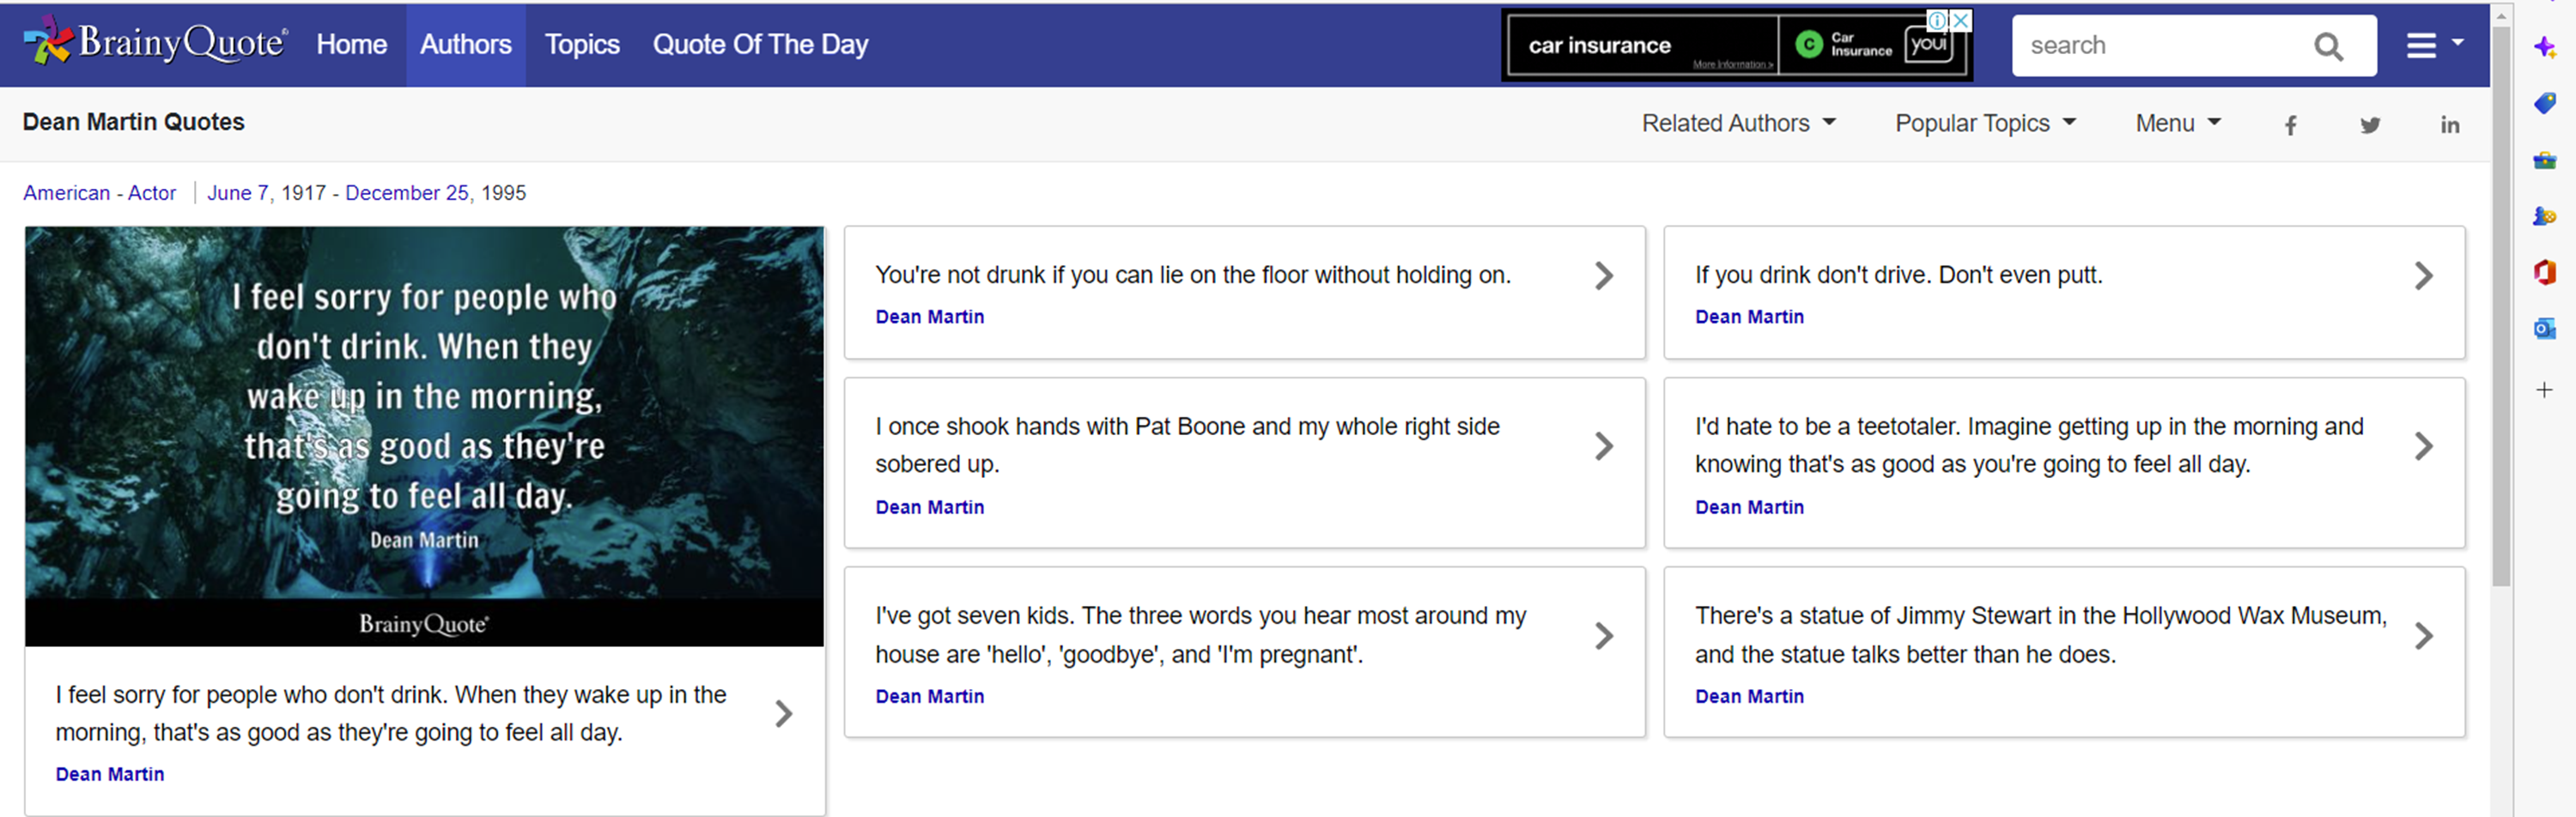The height and width of the screenshot is (817, 2576).
Task: Open arrow for 'seven kids' quote
Action: [x=1604, y=636]
